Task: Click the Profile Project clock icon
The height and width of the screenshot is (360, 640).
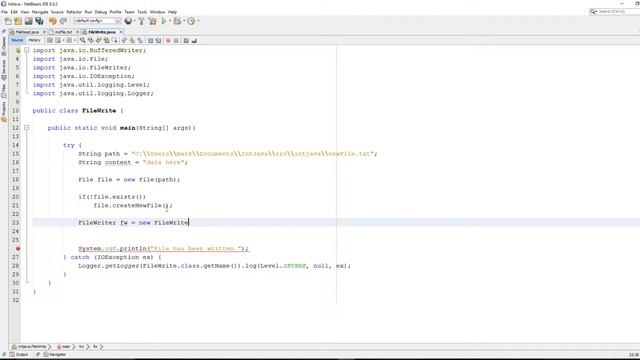Action: pos(191,21)
